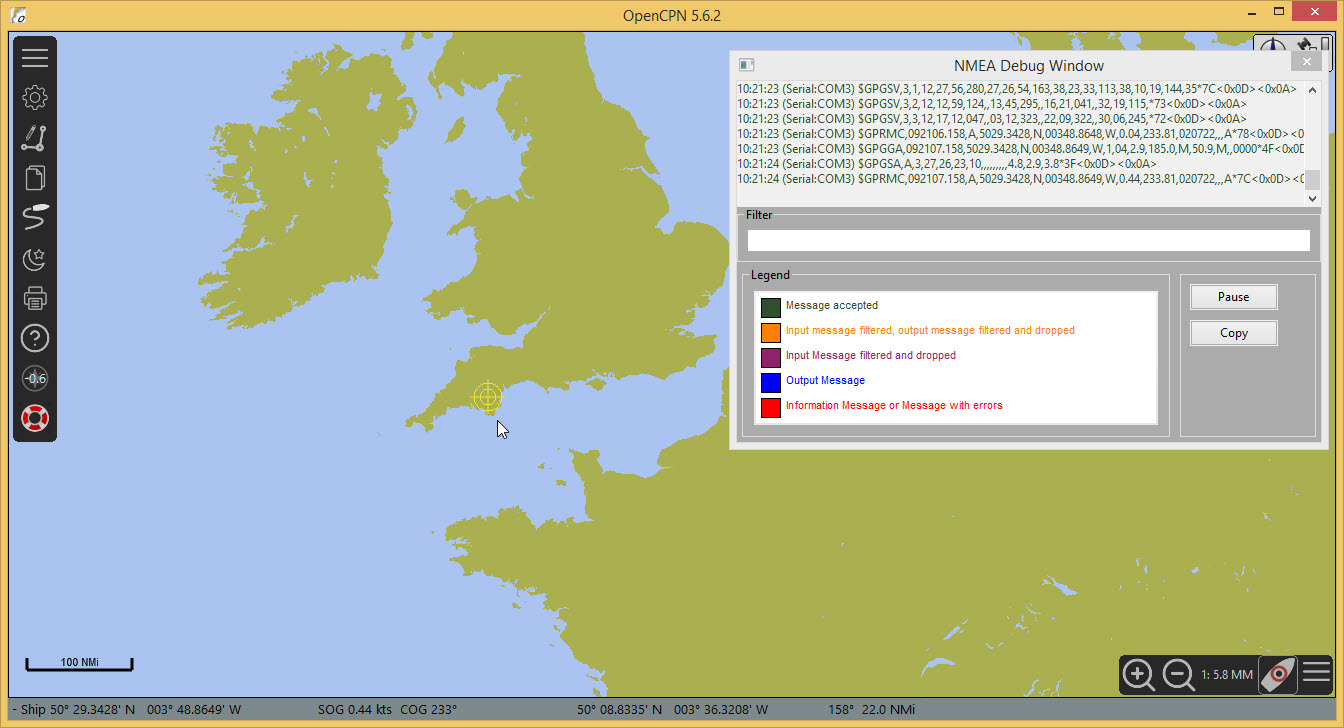This screenshot has width=1344, height=728.
Task: Open the Route & Mark Manager pages icon
Action: coord(35,178)
